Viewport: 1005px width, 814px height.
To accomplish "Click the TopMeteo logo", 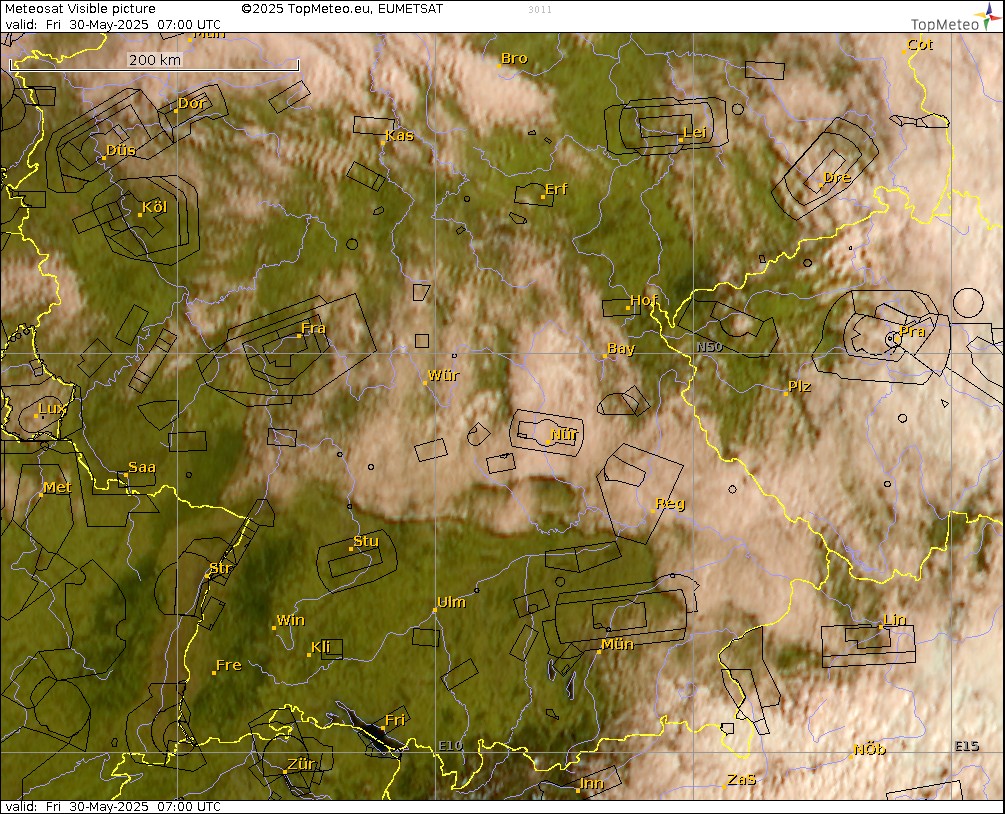I will [954, 19].
